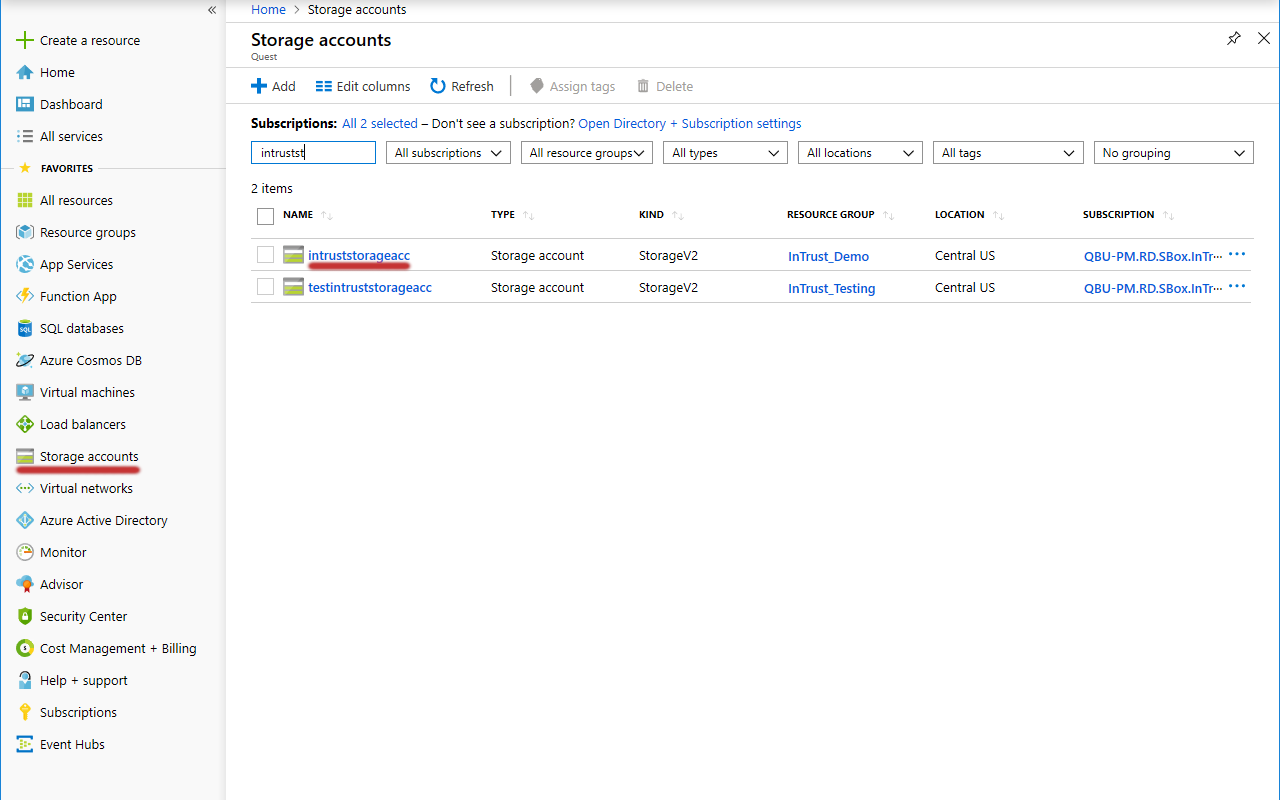The height and width of the screenshot is (800, 1280).
Task: Open the InTrust_Demo resource group link
Action: (x=828, y=257)
